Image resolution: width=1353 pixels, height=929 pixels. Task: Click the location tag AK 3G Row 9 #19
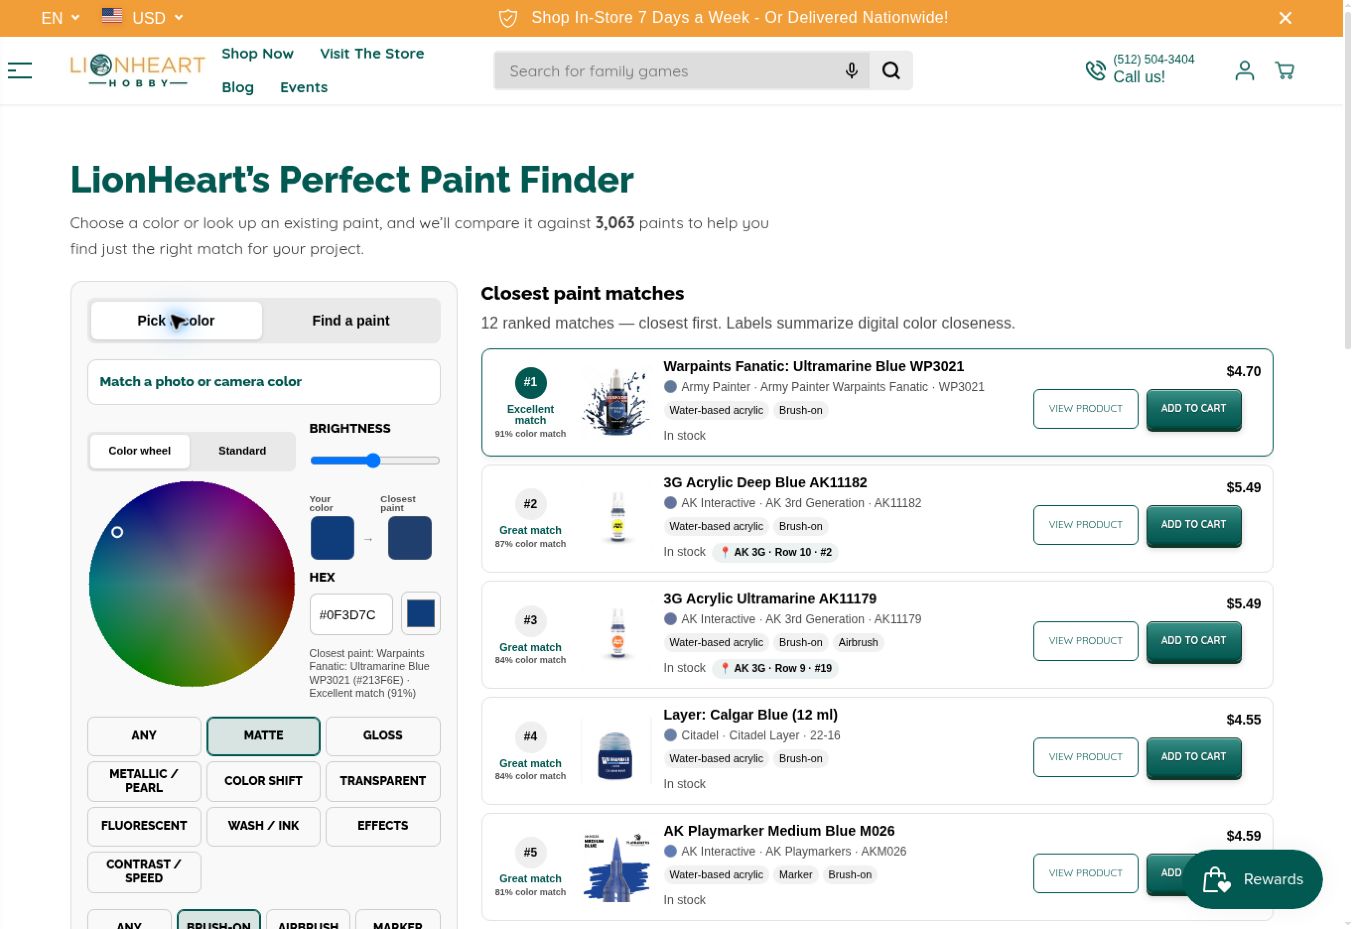pos(775,668)
